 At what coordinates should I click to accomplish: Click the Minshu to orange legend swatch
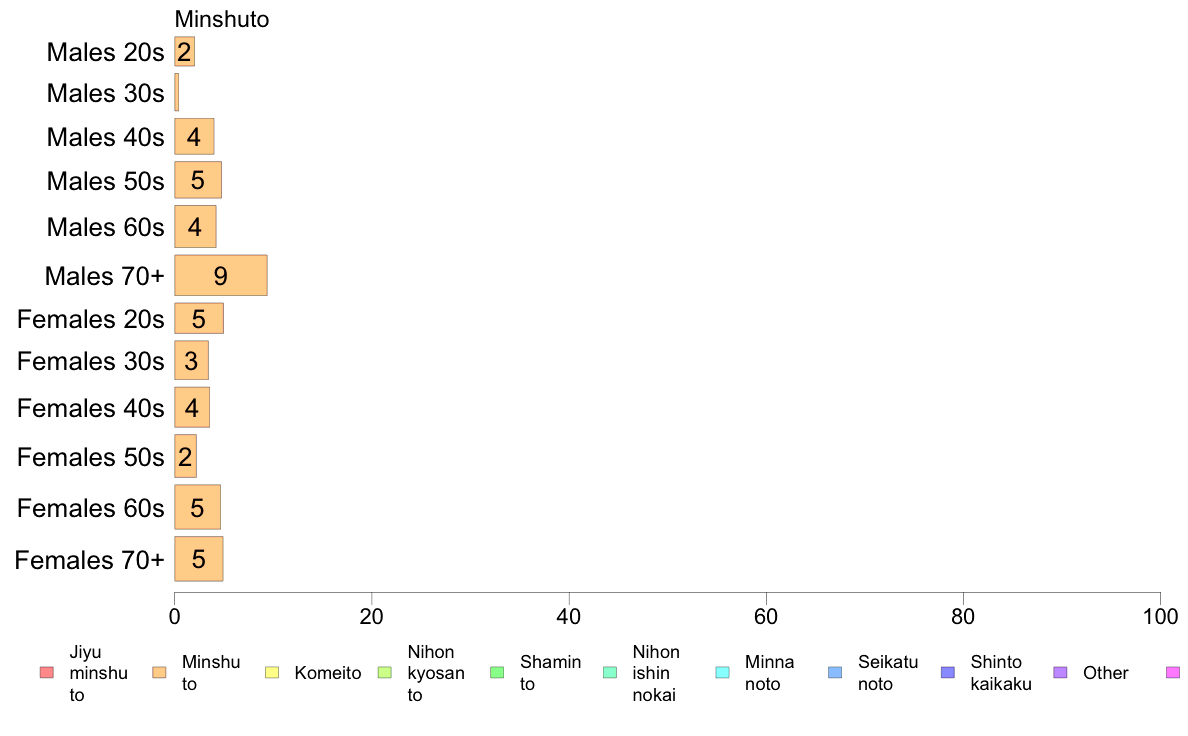tap(159, 672)
